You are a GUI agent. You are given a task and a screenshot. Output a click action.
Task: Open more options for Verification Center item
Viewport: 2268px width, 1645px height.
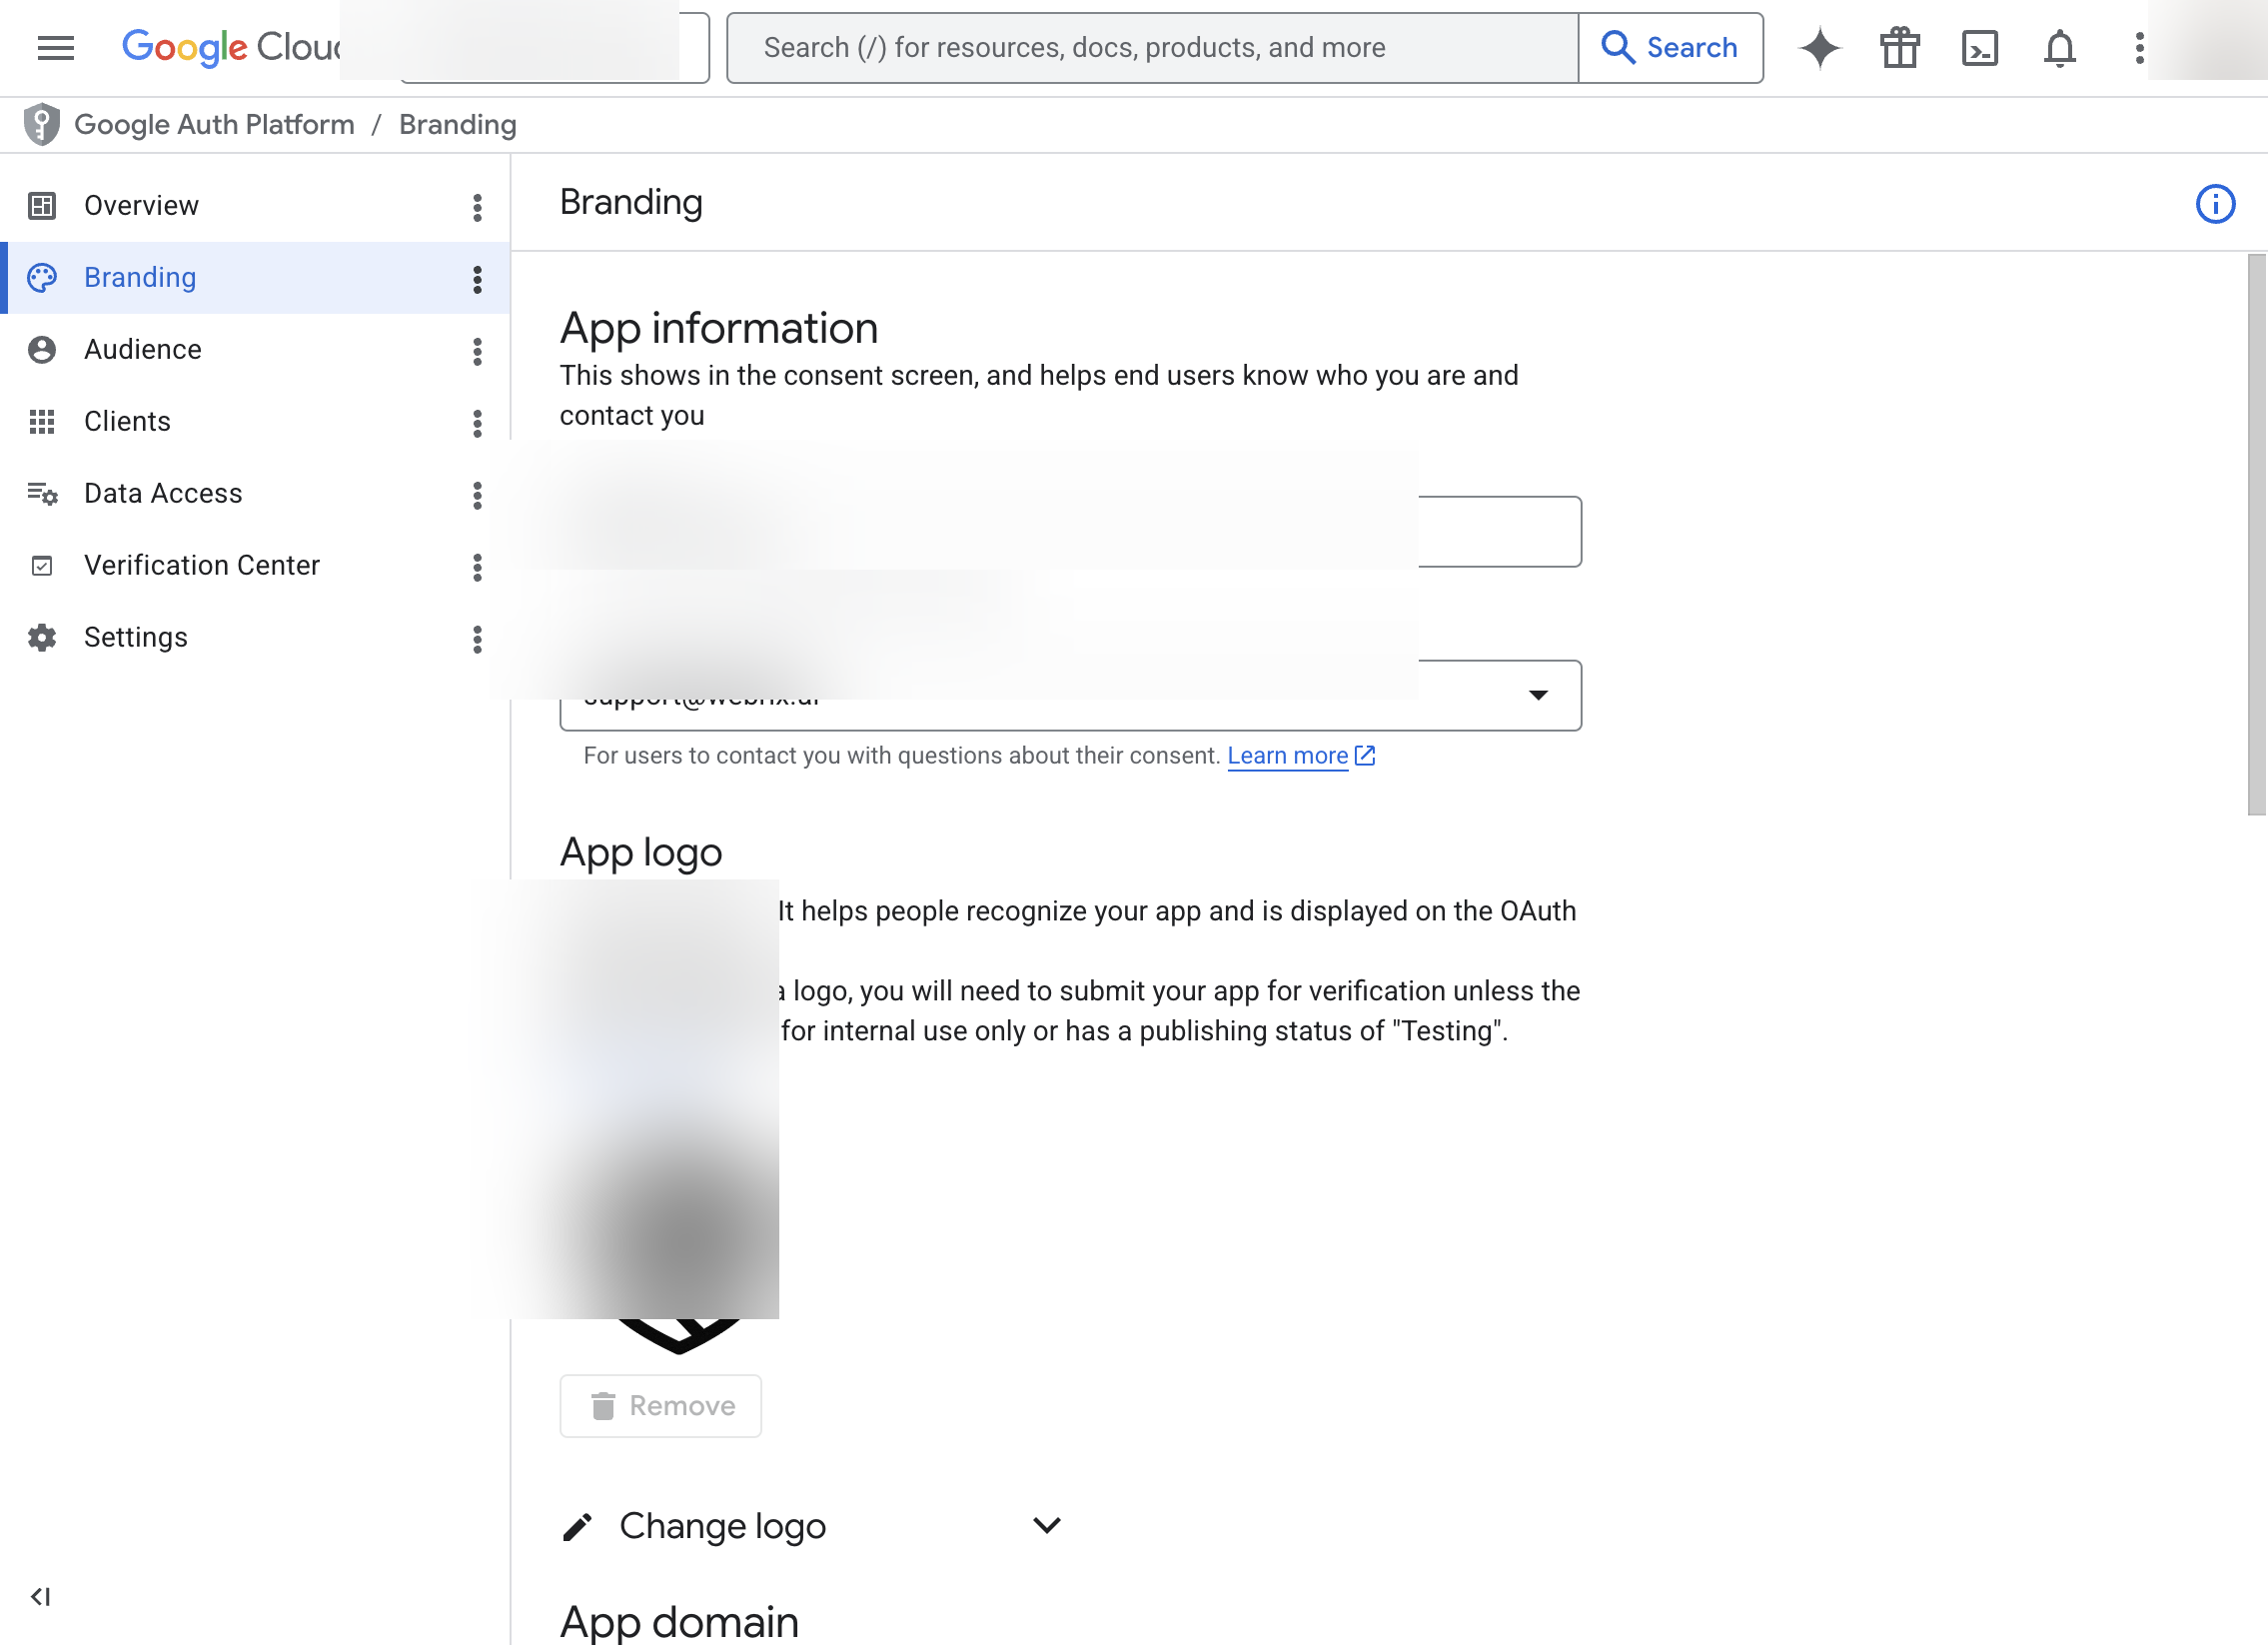click(x=477, y=567)
